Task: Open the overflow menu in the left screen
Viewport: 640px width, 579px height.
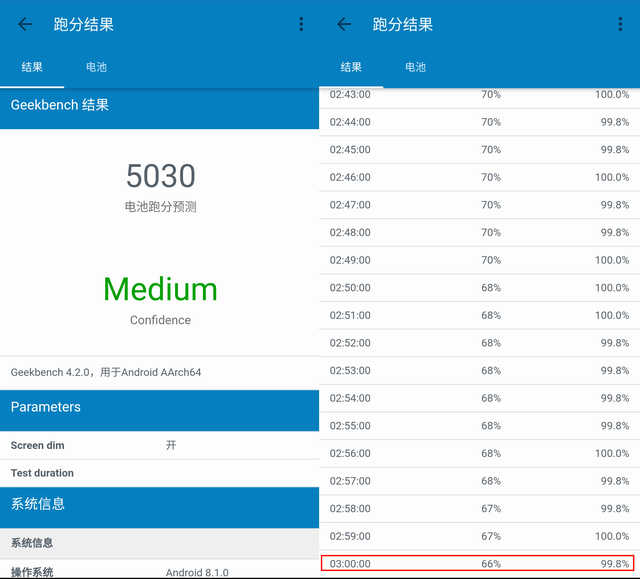Action: coord(301,24)
